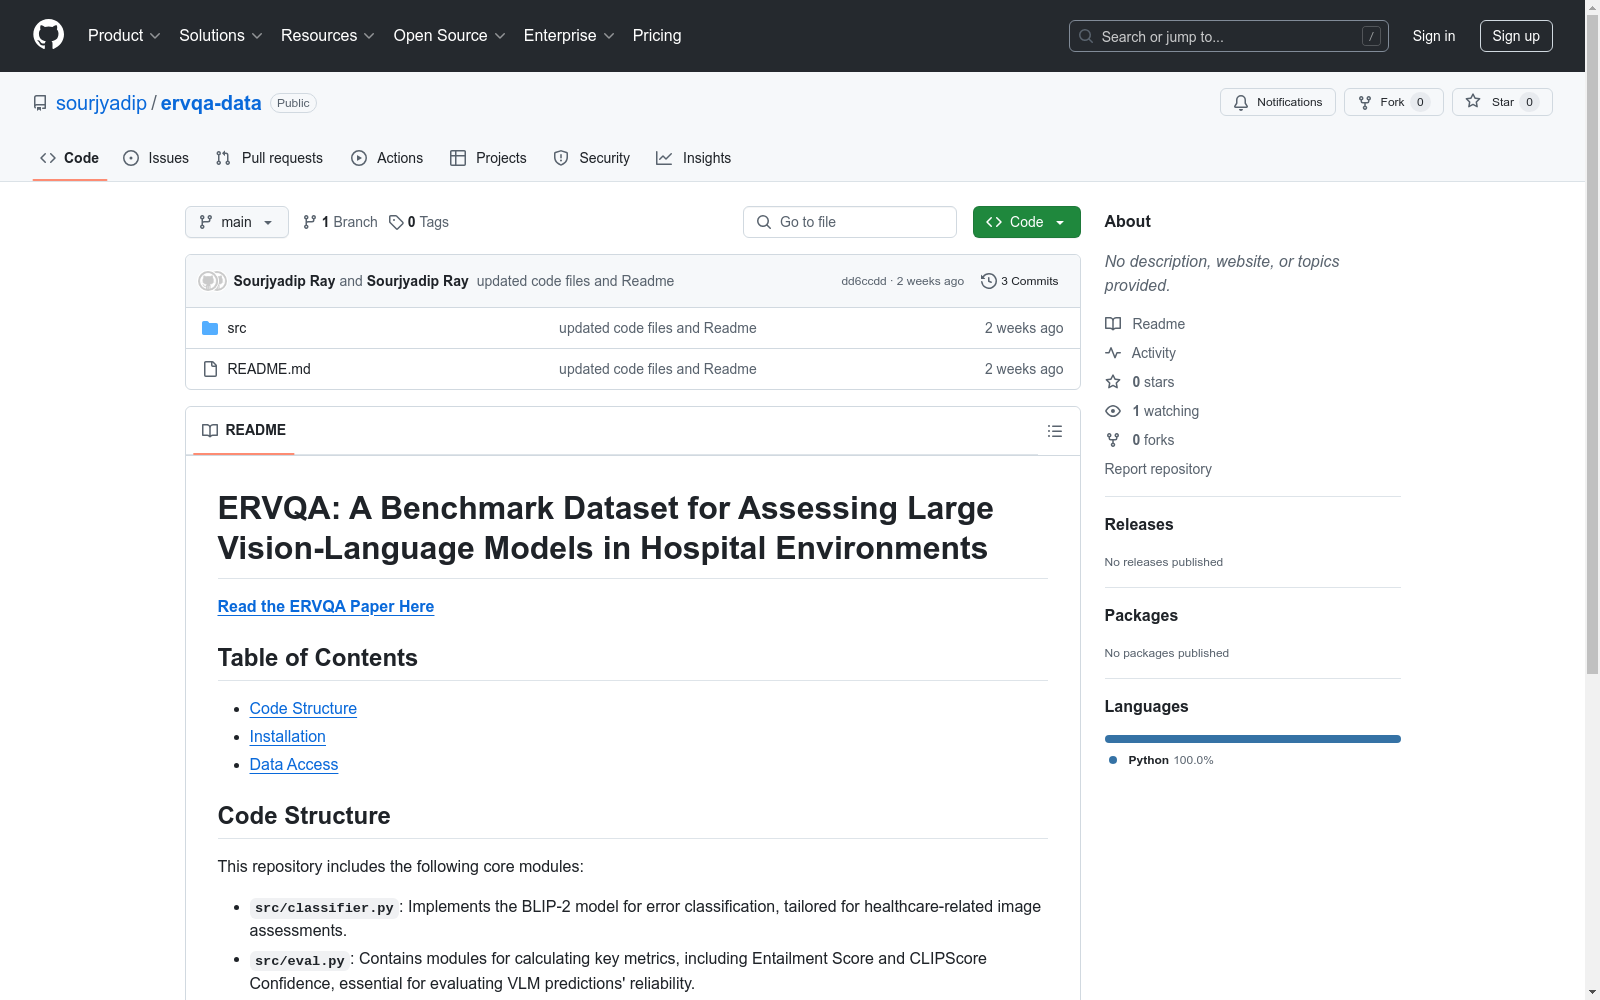Jump to Installation section link
This screenshot has height=1000, width=1600.
click(288, 736)
